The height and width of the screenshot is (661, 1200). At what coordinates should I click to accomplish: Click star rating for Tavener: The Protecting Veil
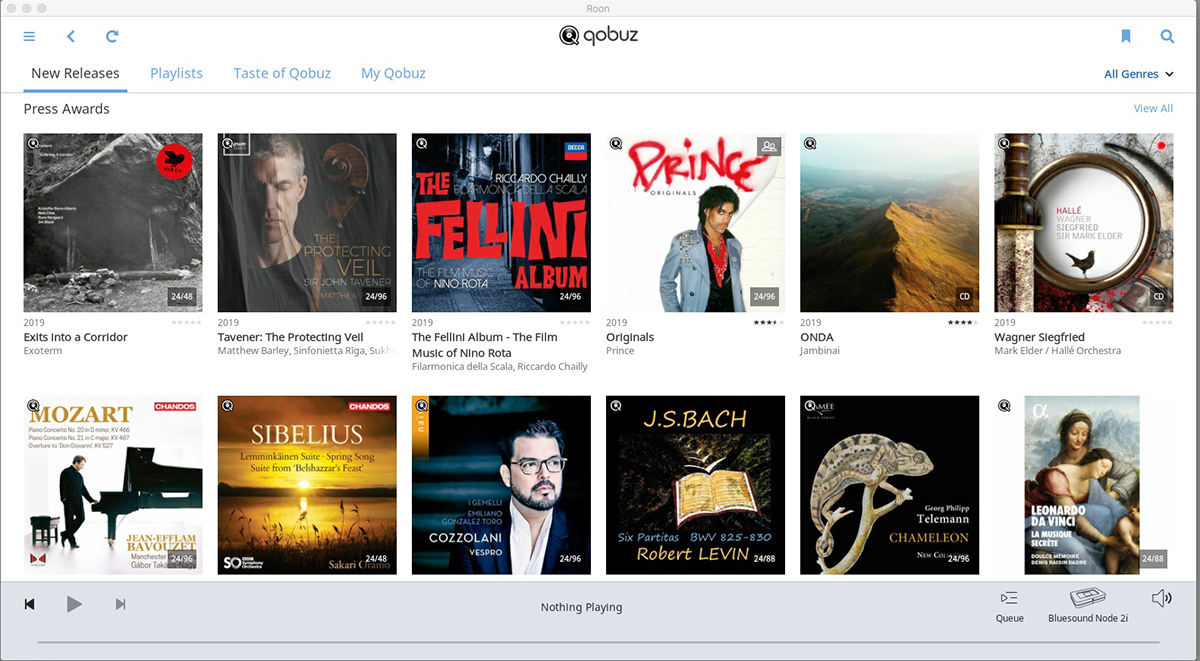[x=381, y=323]
